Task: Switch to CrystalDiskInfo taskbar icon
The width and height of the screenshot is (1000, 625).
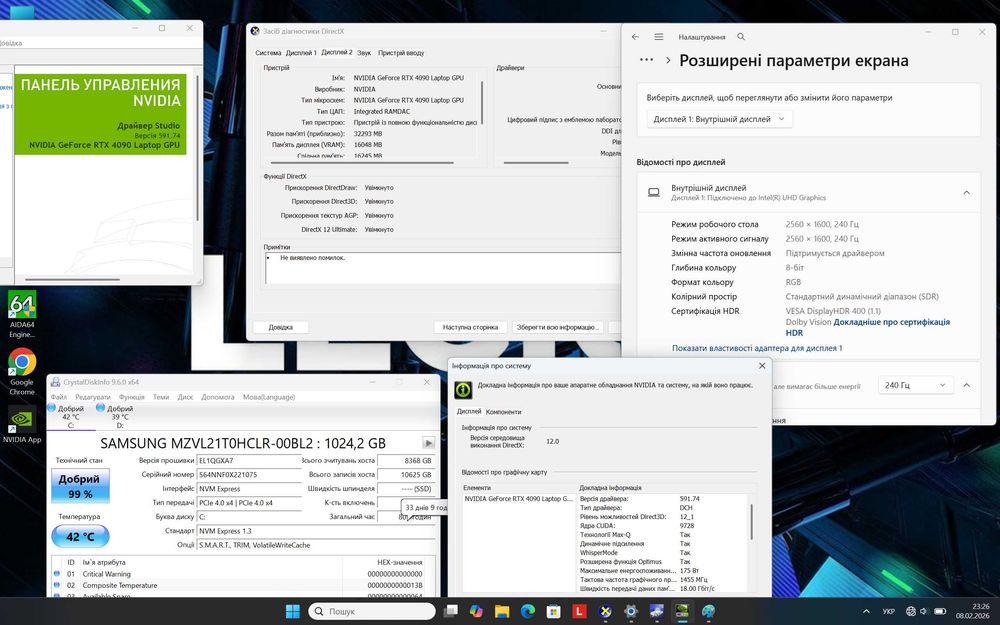Action: pos(656,611)
